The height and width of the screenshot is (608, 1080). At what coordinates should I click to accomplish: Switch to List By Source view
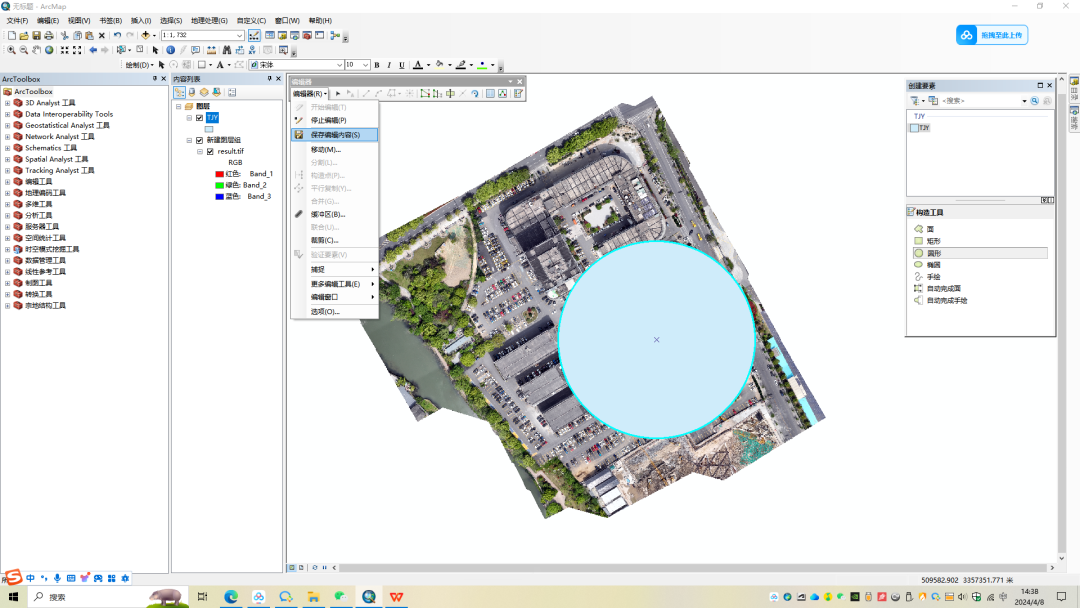(192, 92)
